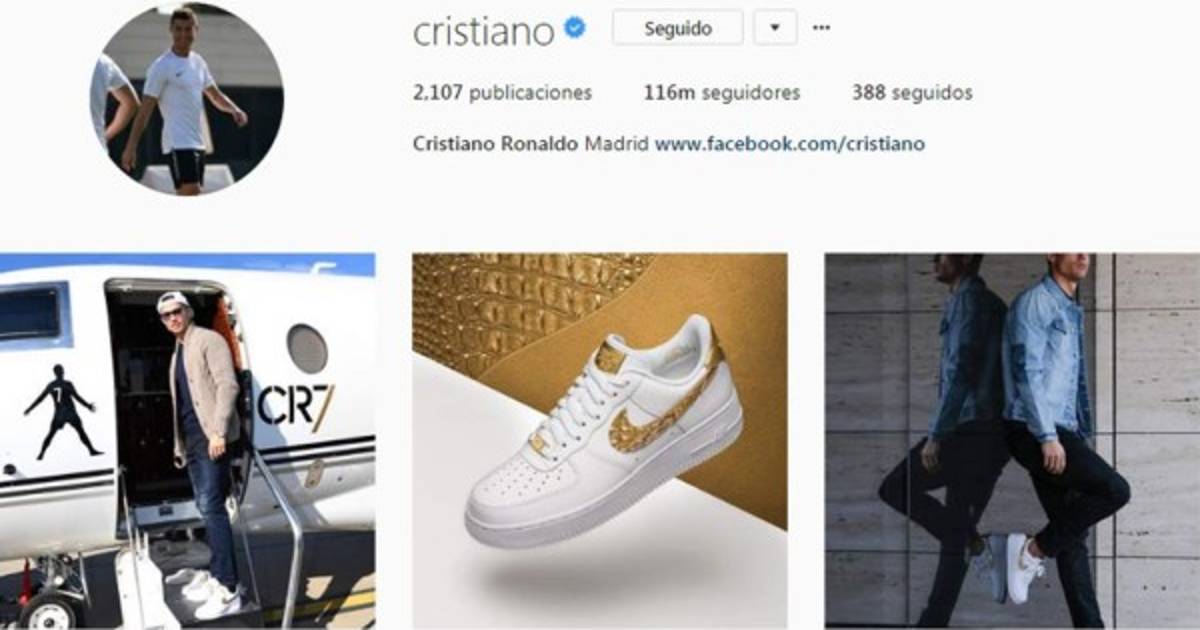This screenshot has width=1200, height=630.
Task: Click the white sneakers in the jet photo
Action: click(205, 592)
